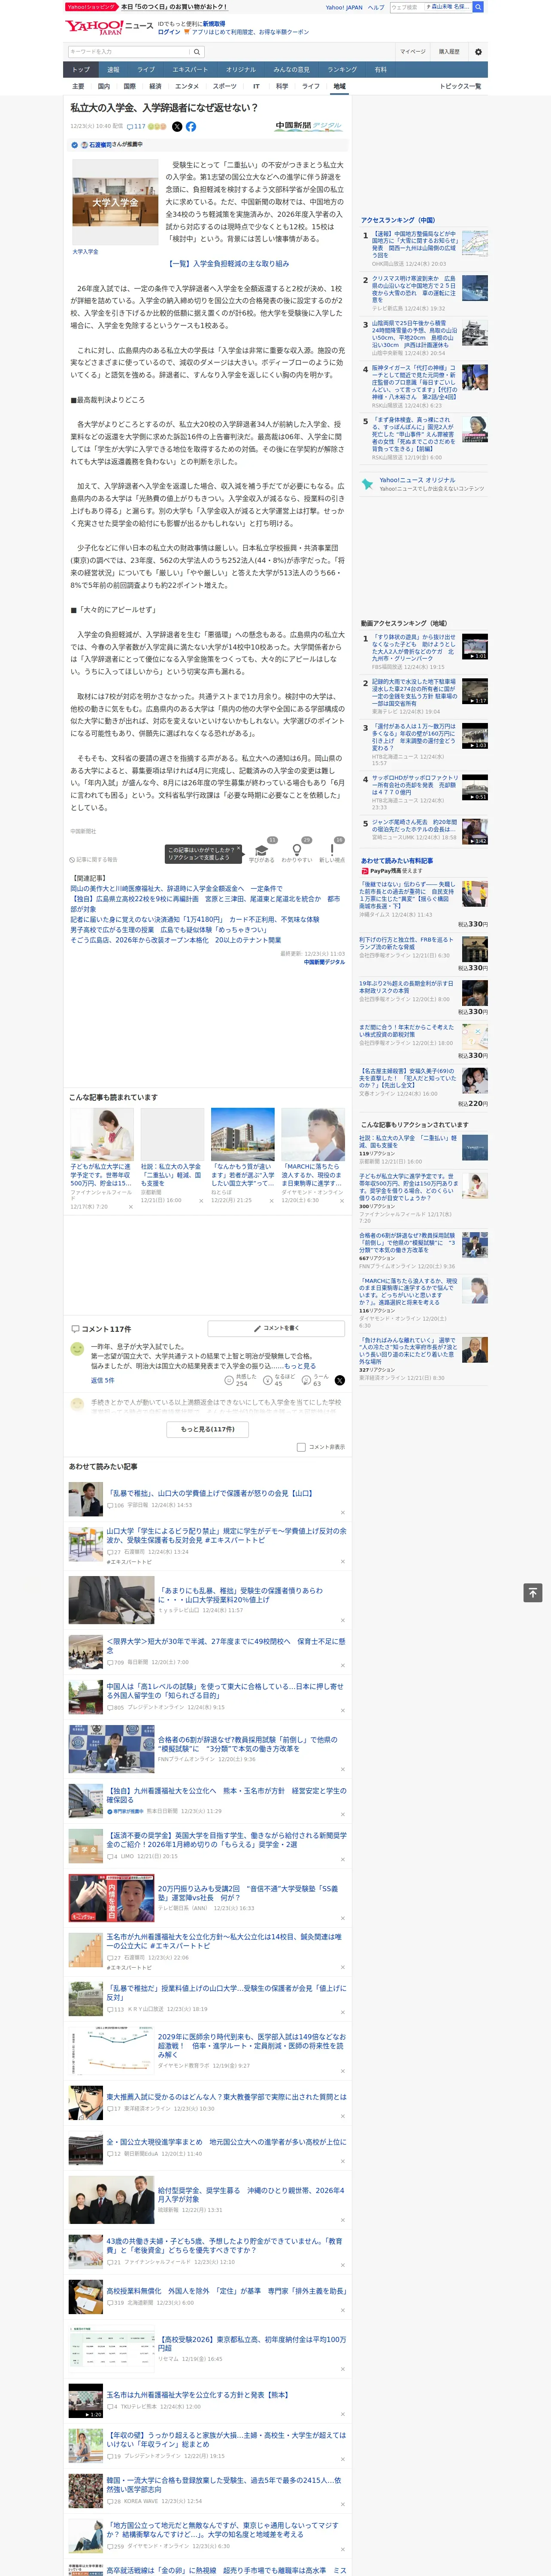The image size is (551, 2576).
Task: Play video ranking item 1 thumbnail
Action: pos(475,646)
